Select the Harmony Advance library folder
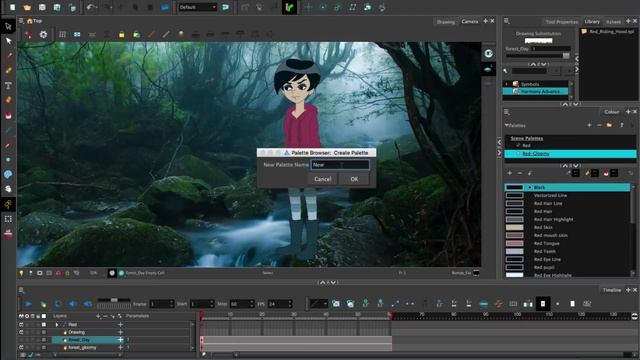 tap(536, 91)
